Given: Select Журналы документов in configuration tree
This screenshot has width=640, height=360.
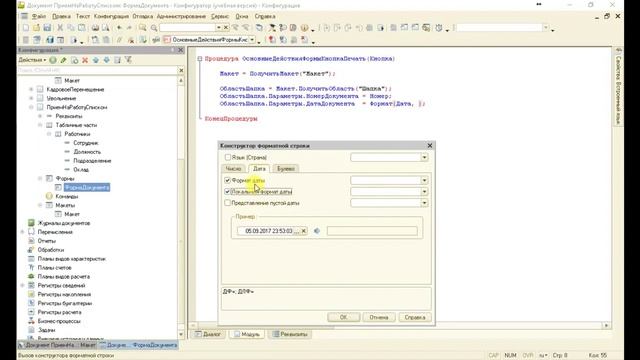Looking at the screenshot, I should click(x=64, y=223).
